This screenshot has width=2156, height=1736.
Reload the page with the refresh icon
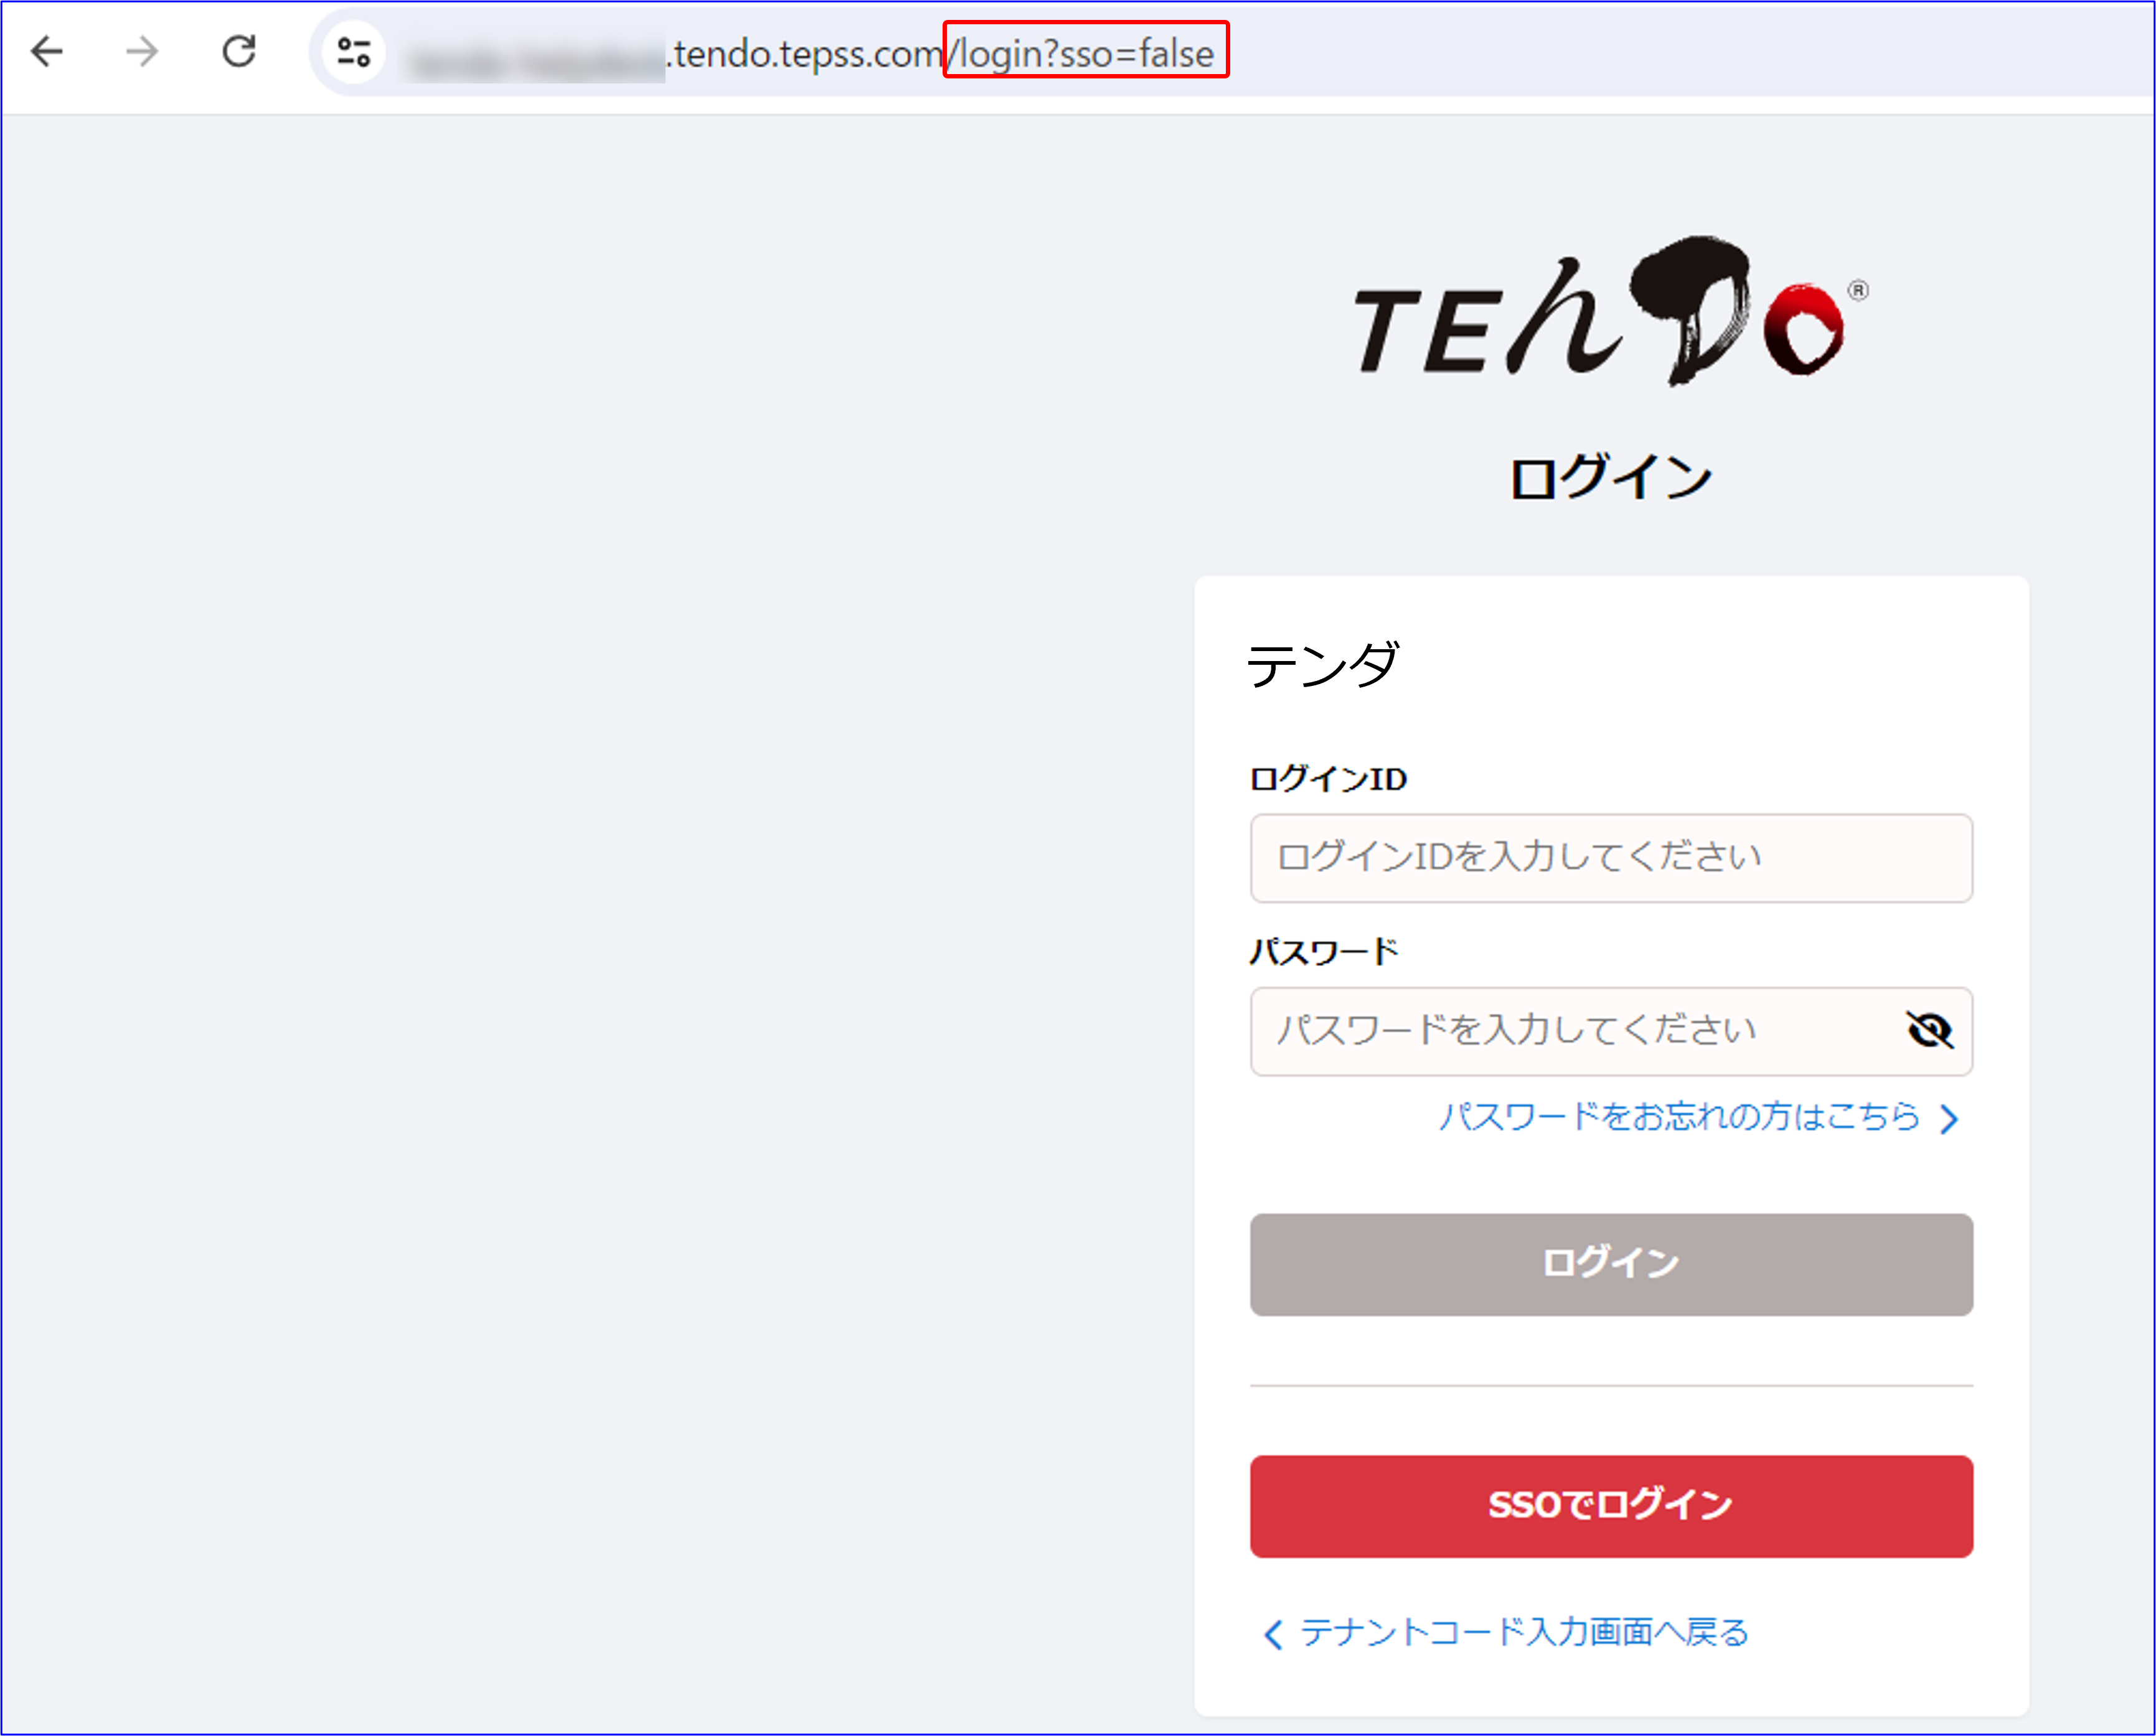[x=239, y=51]
